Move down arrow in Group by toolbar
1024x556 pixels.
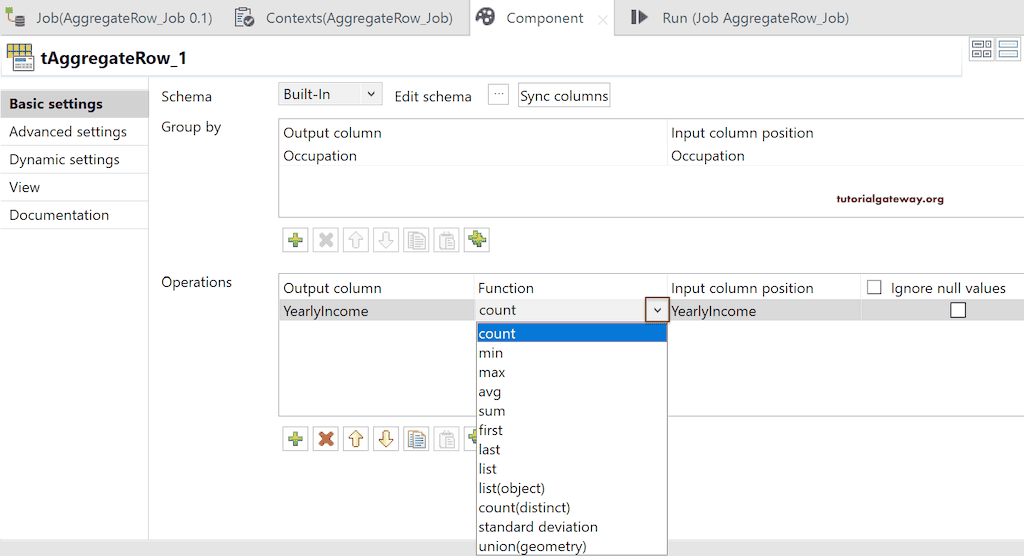pos(386,240)
